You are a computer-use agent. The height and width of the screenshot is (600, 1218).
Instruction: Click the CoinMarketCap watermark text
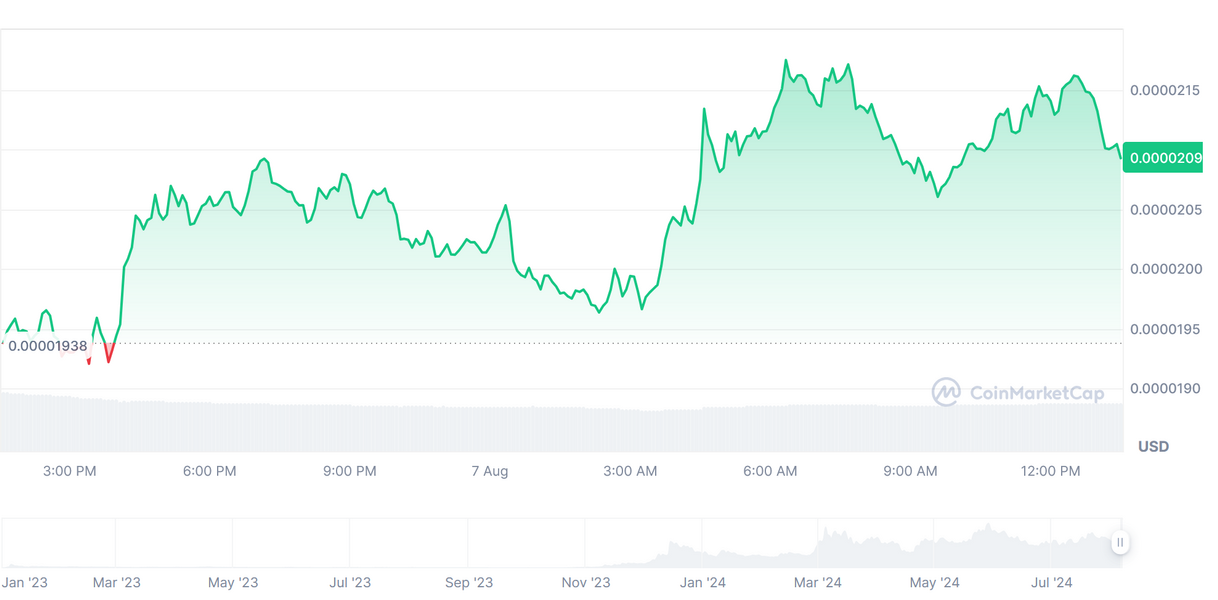coord(1037,393)
